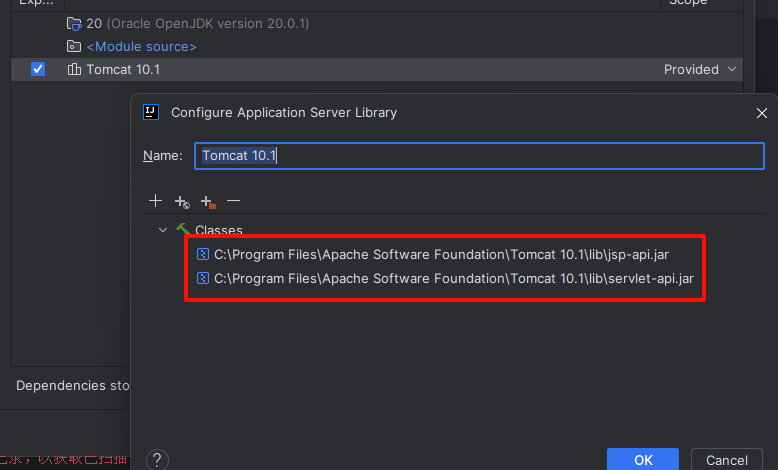This screenshot has height=470, width=778.
Task: Collapse the Classes tree node
Action: [x=163, y=230]
